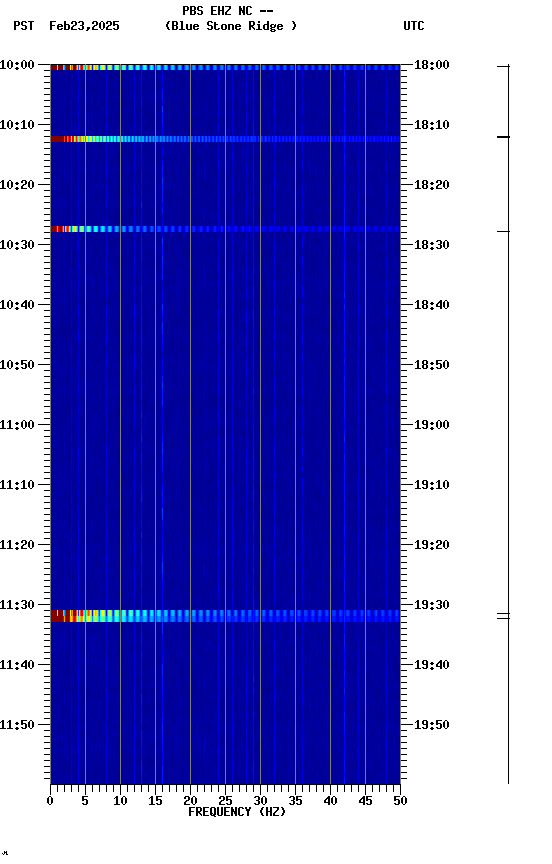Click the 11:40 PST time label

[x=17, y=665]
